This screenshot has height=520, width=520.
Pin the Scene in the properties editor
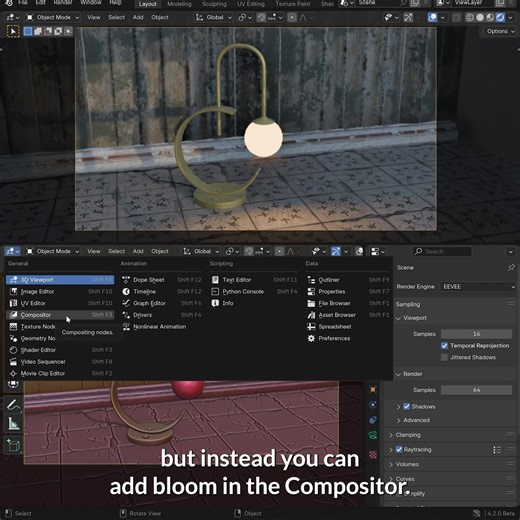(x=511, y=268)
